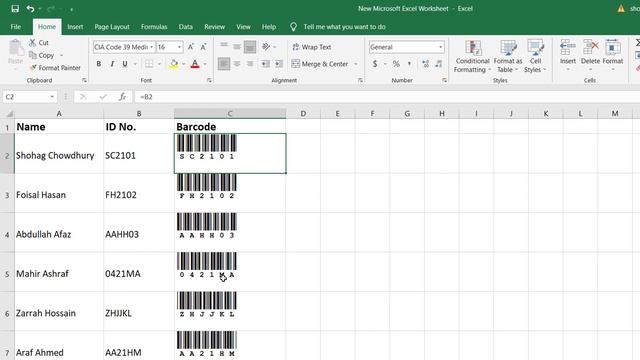640x360 pixels.
Task: Click Wrap Text button
Action: [x=311, y=47]
